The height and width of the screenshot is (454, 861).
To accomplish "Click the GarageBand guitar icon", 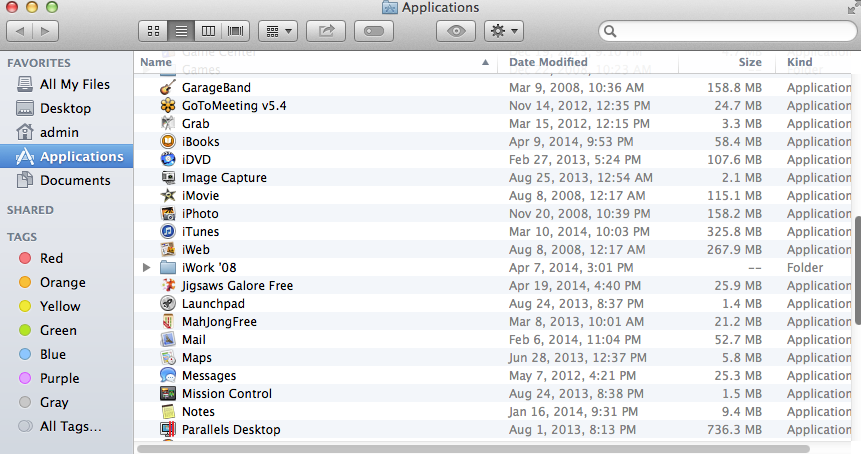I will tap(167, 87).
